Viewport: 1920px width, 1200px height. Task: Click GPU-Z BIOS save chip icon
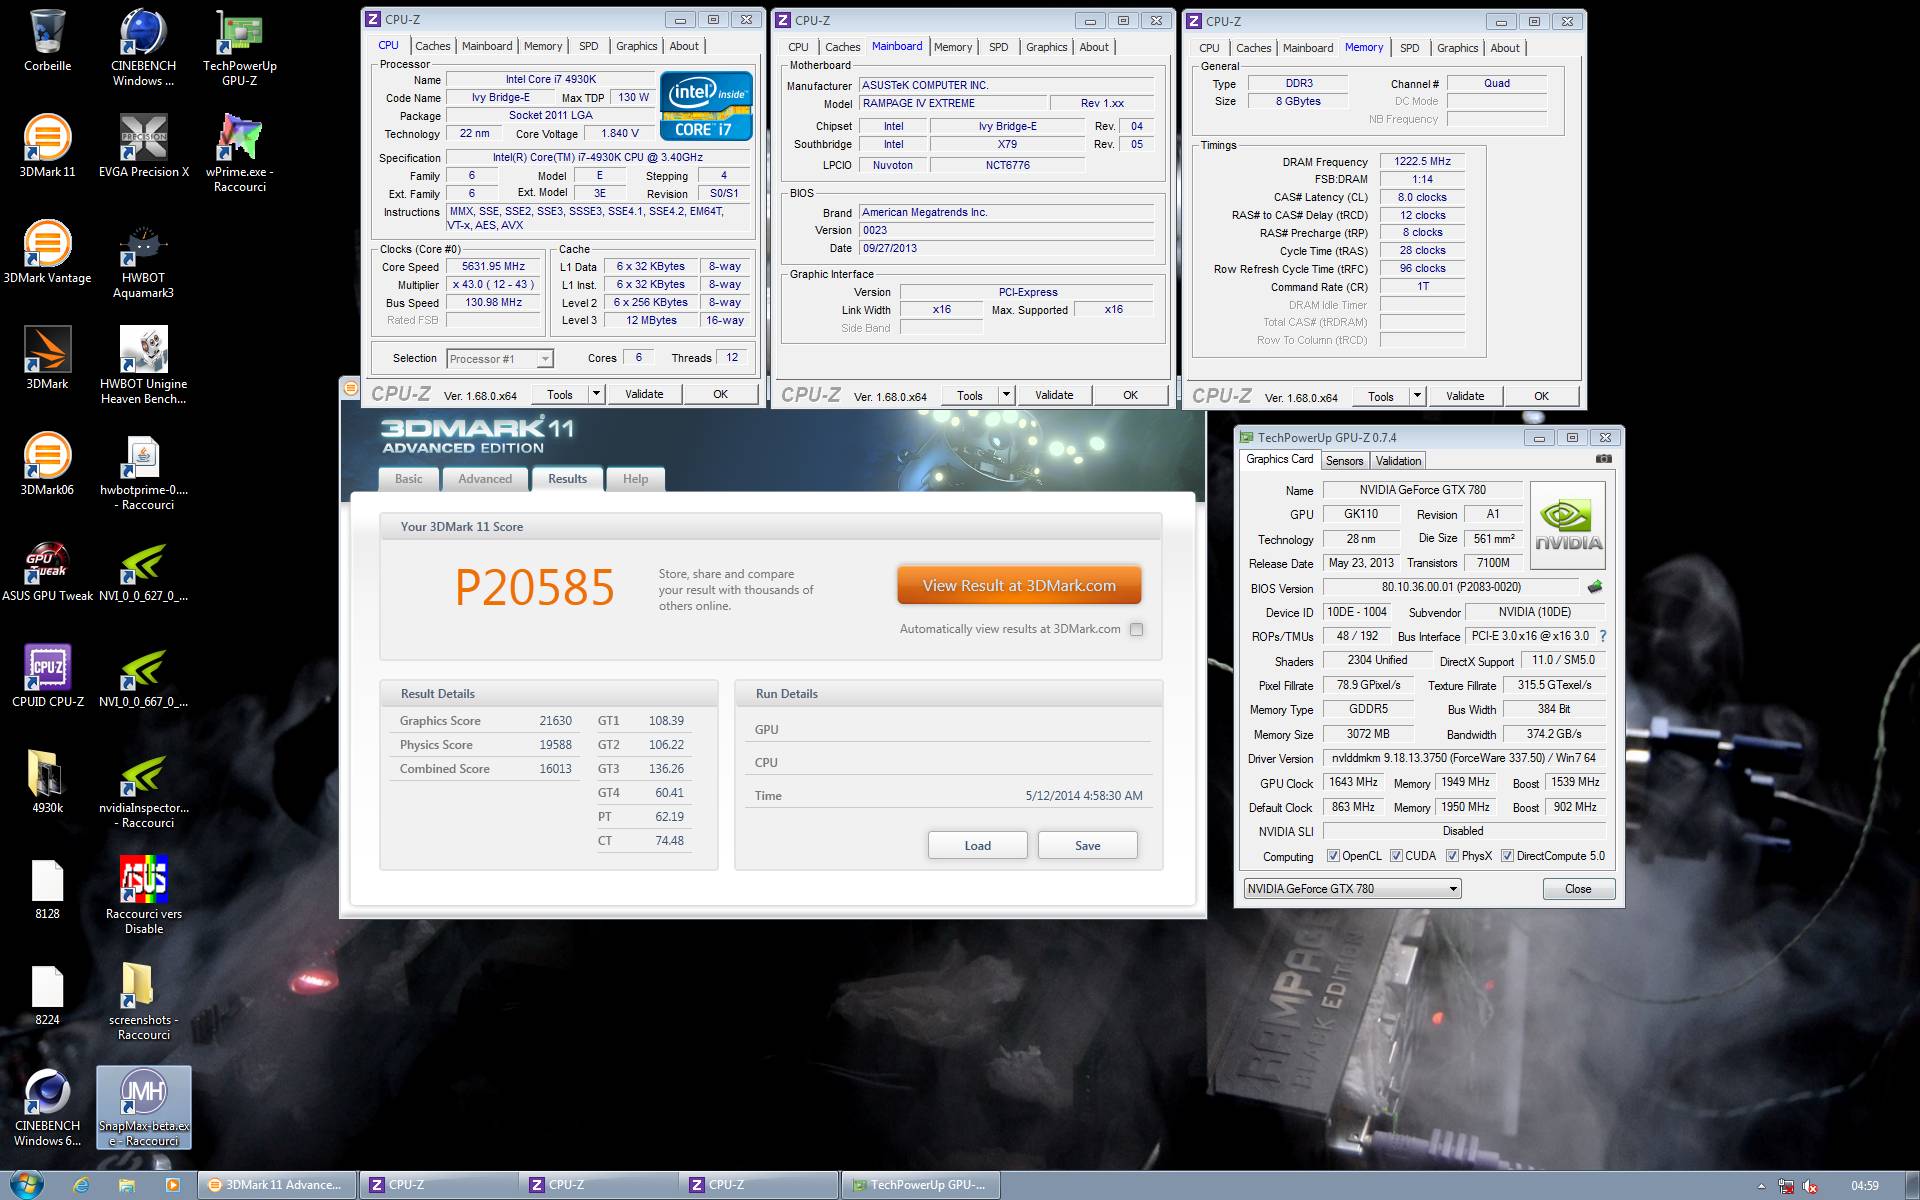[1595, 587]
